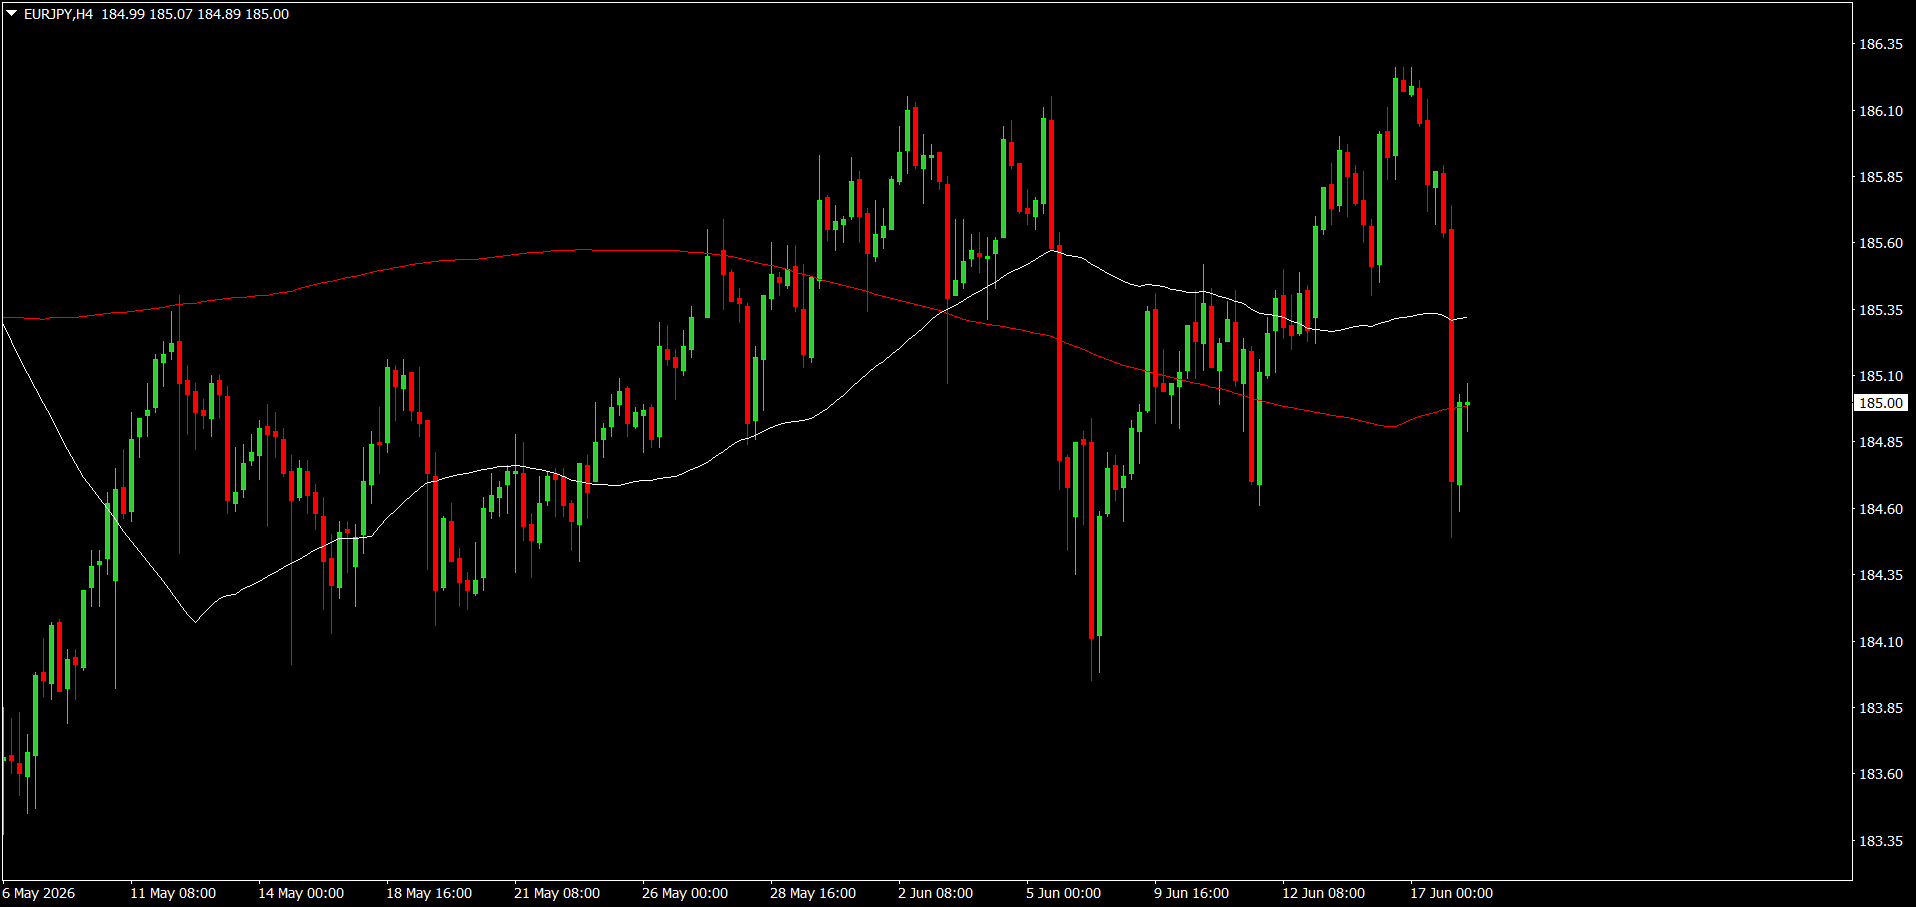Click the 186.35 price scale label
The width and height of the screenshot is (1916, 907).
[1880, 44]
